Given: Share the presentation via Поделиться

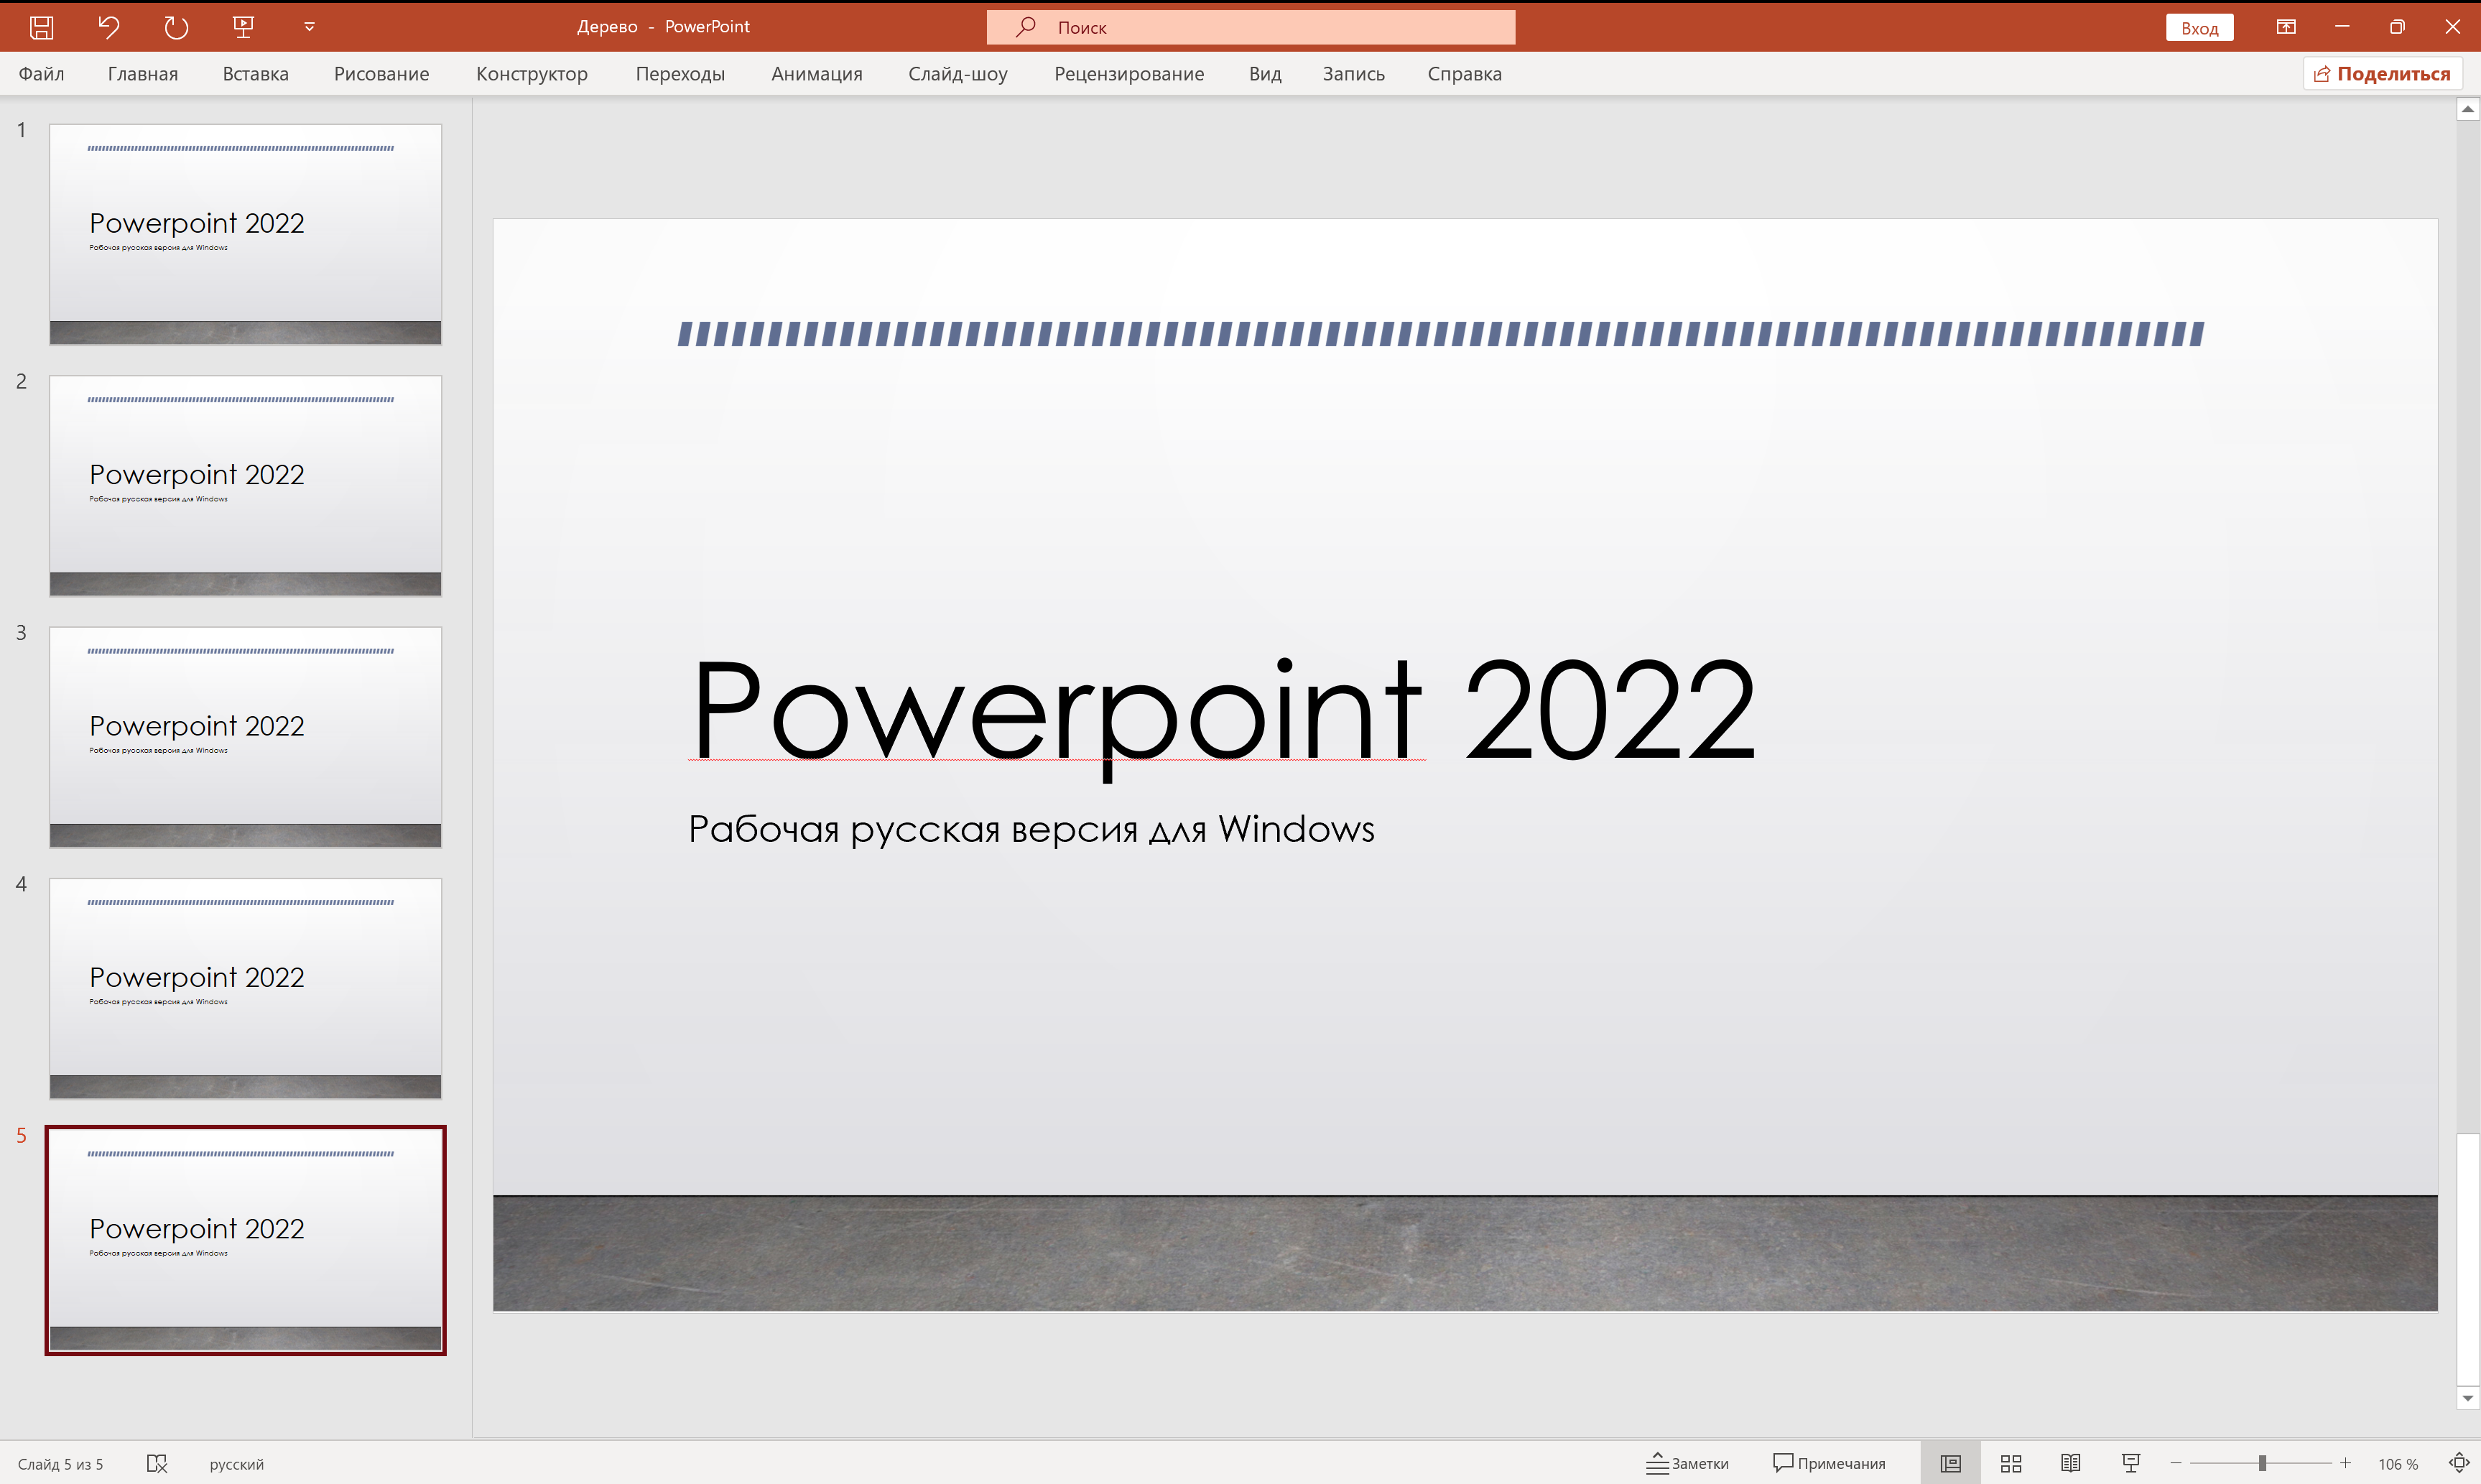Looking at the screenshot, I should 2382,73.
